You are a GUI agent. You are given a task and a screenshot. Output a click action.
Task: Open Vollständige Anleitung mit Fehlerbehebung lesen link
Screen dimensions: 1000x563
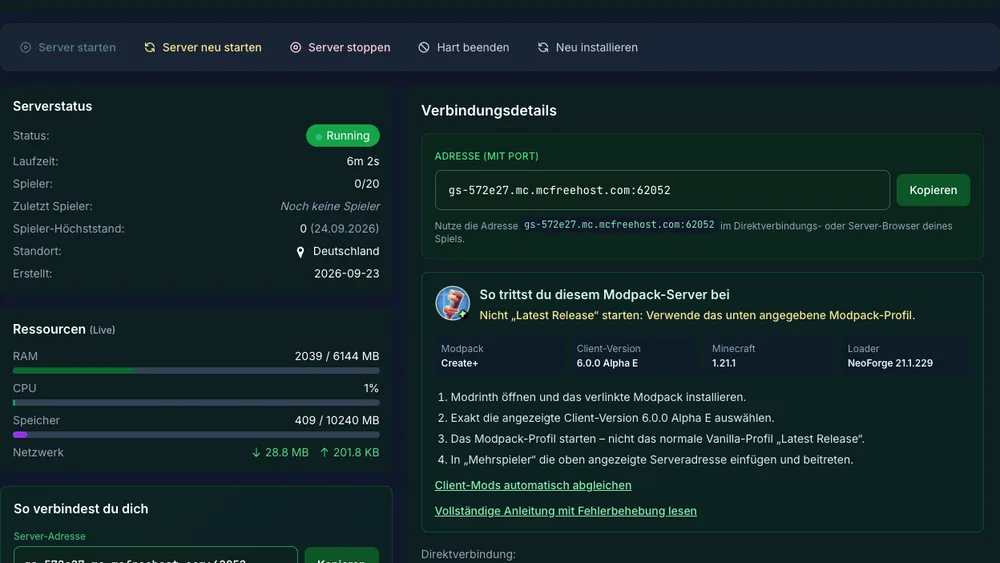(565, 511)
